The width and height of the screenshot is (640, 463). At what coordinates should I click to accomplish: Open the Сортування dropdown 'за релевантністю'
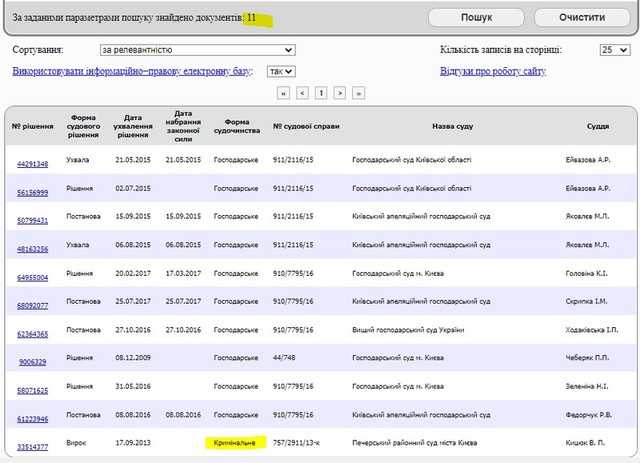coord(198,50)
